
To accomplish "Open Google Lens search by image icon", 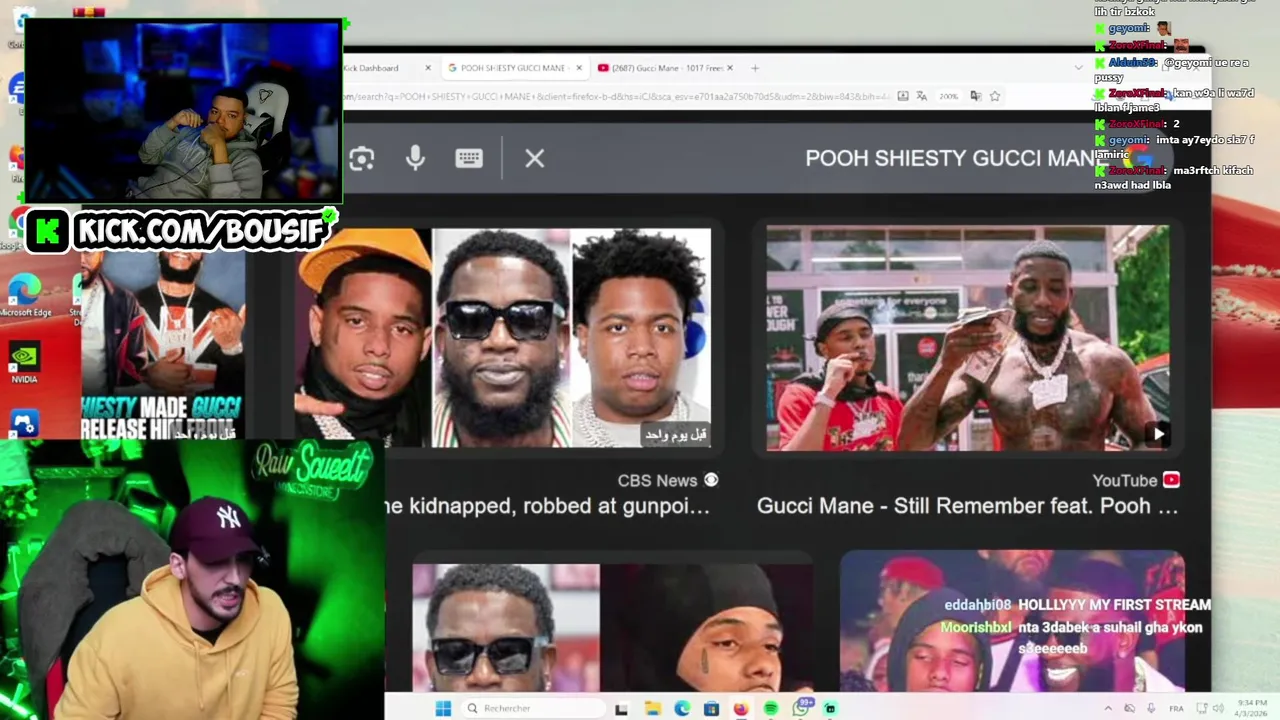I will tap(361, 158).
